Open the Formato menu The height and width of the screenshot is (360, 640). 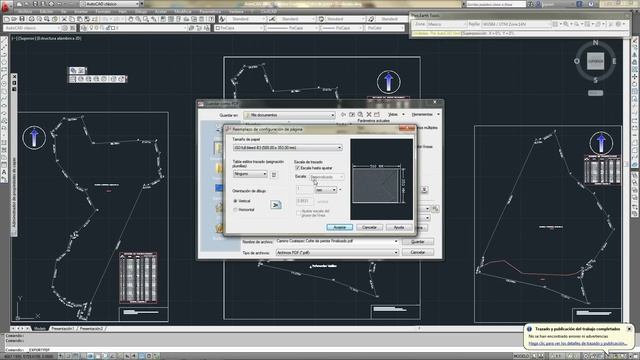click(103, 11)
